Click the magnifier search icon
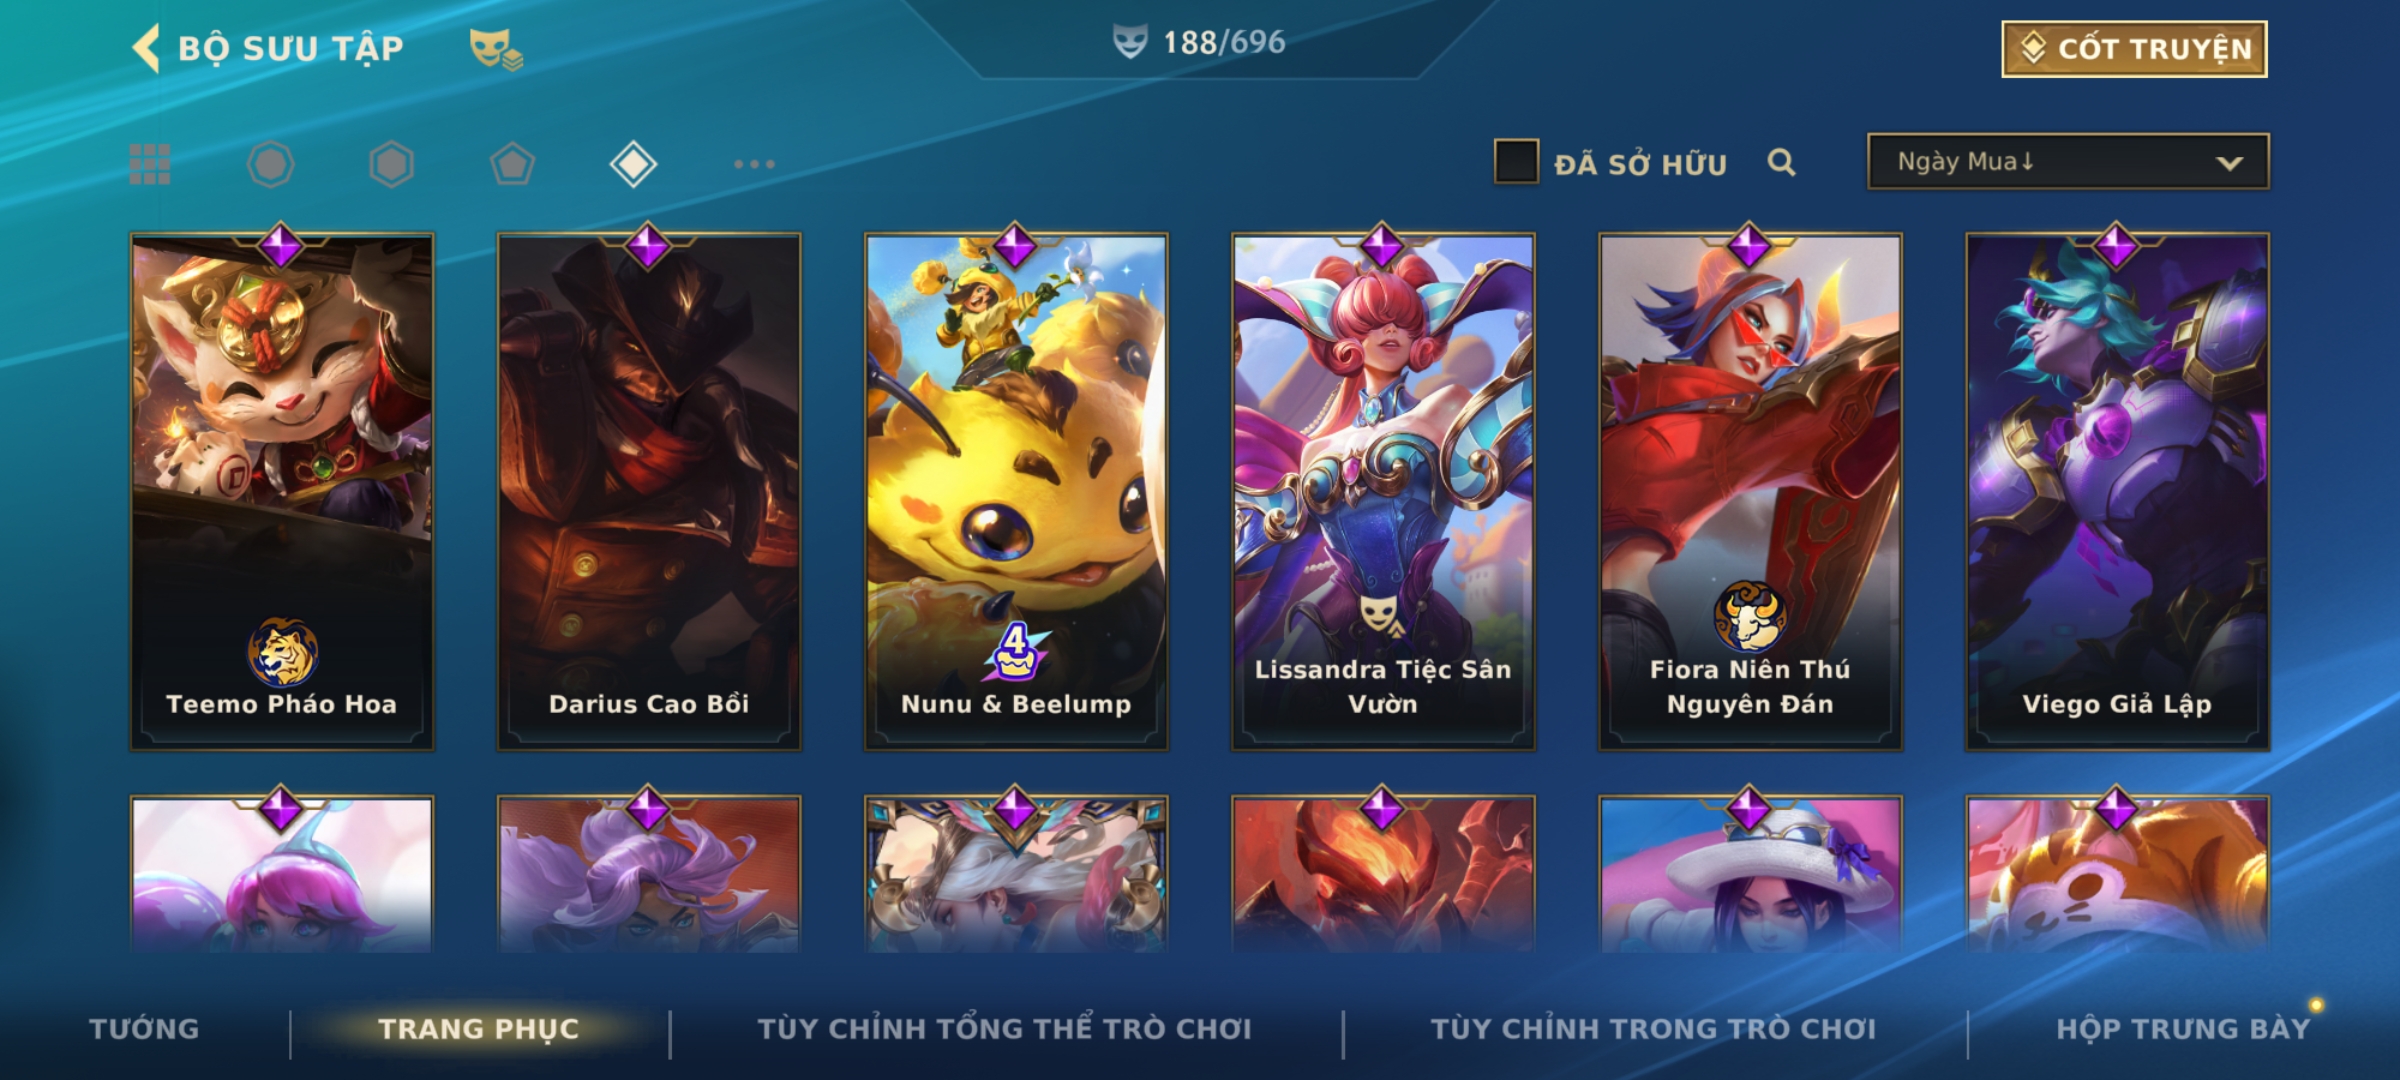Viewport: 2400px width, 1080px height. click(x=1781, y=162)
